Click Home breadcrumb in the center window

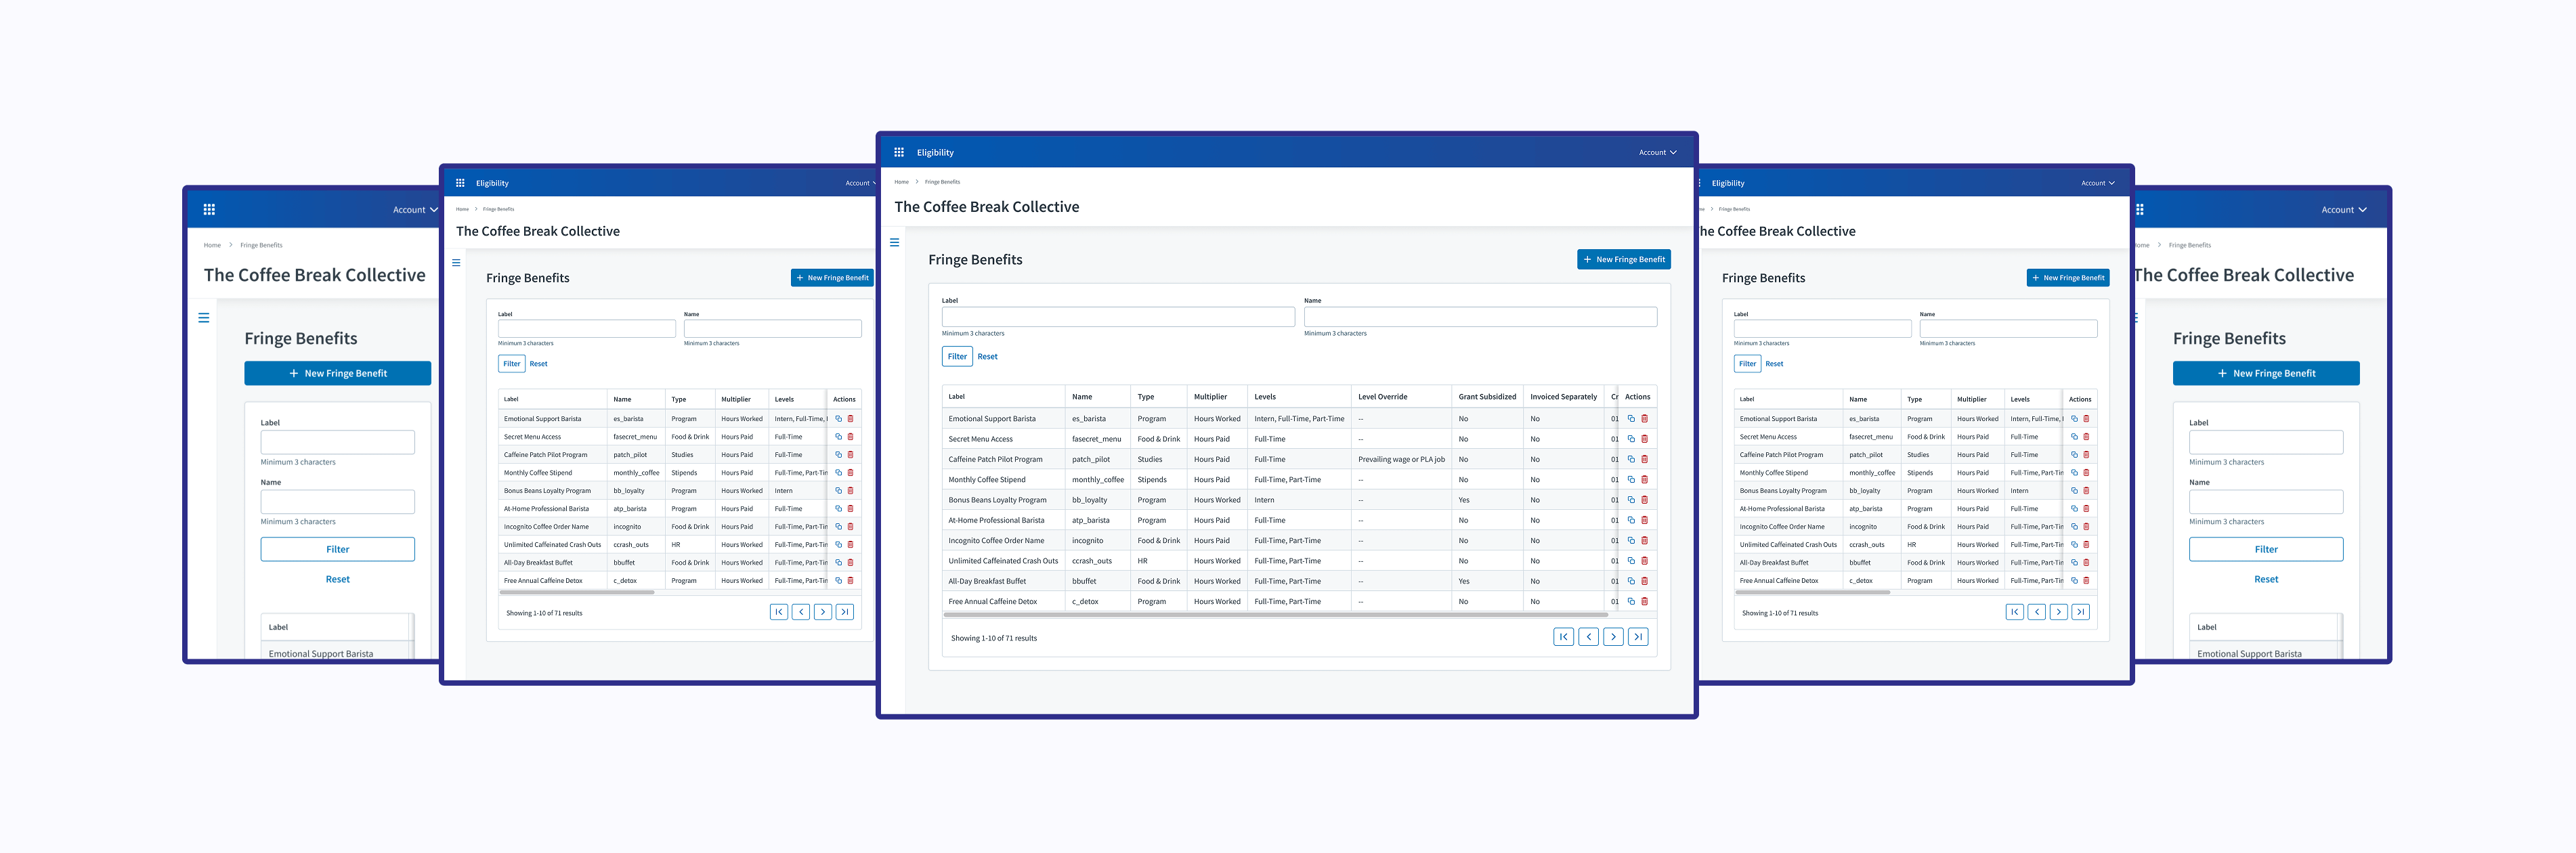[901, 182]
